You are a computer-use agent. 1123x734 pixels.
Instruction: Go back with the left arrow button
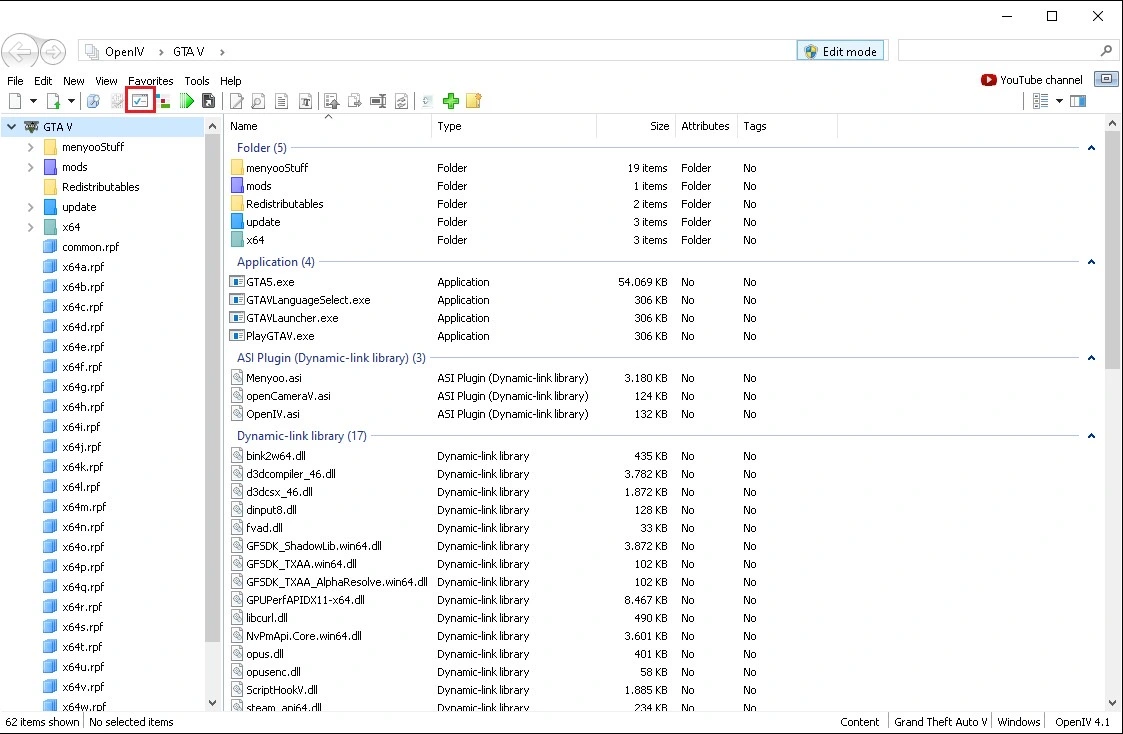click(19, 51)
